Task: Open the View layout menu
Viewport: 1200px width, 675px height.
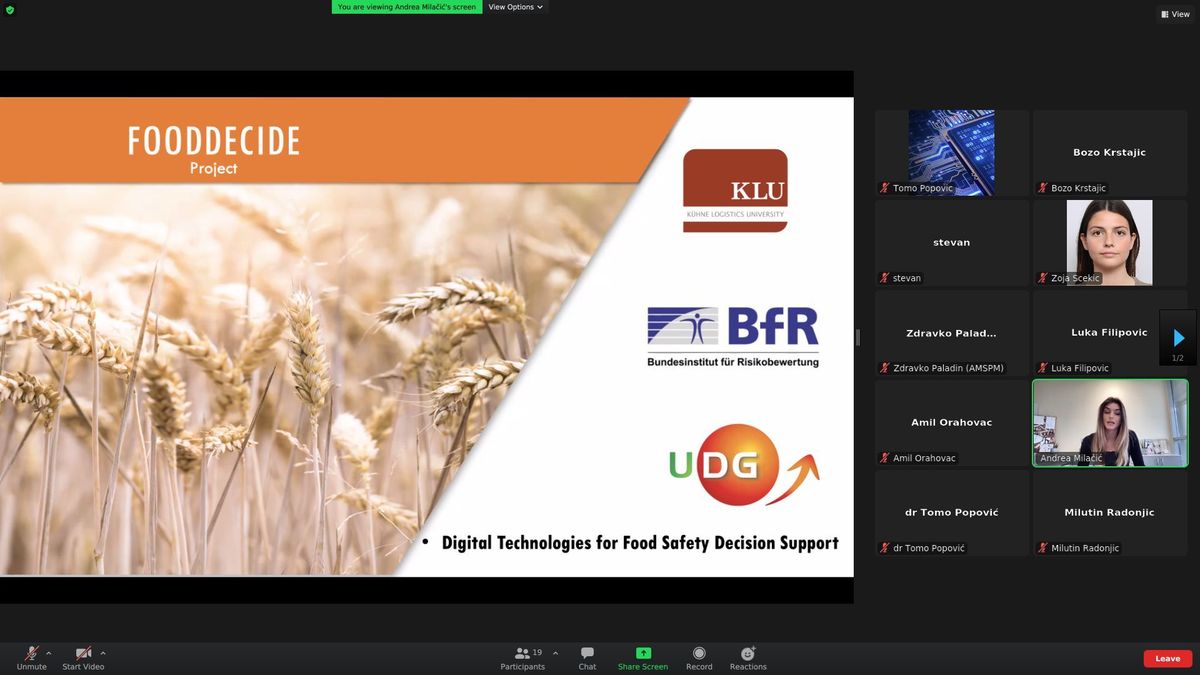Action: [x=1175, y=14]
